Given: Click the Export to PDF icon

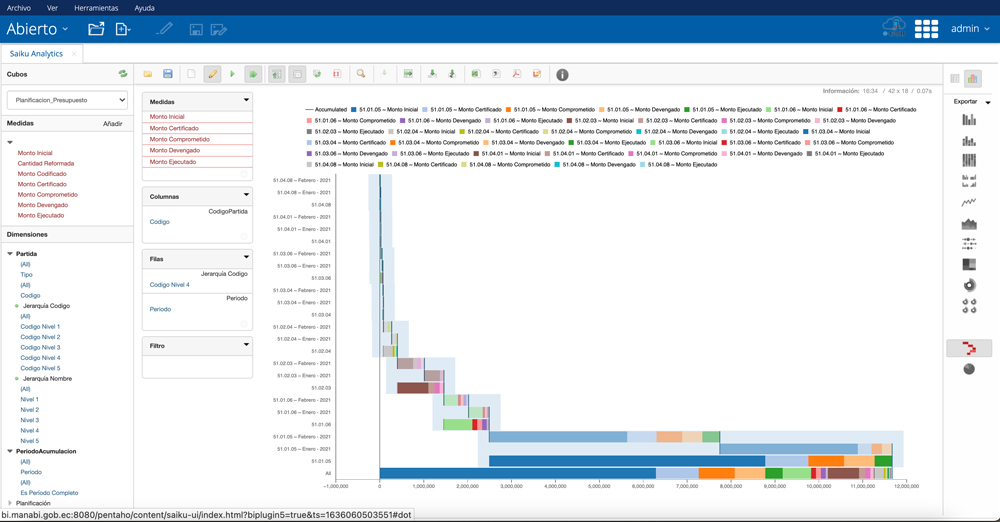Looking at the screenshot, I should pos(517,75).
